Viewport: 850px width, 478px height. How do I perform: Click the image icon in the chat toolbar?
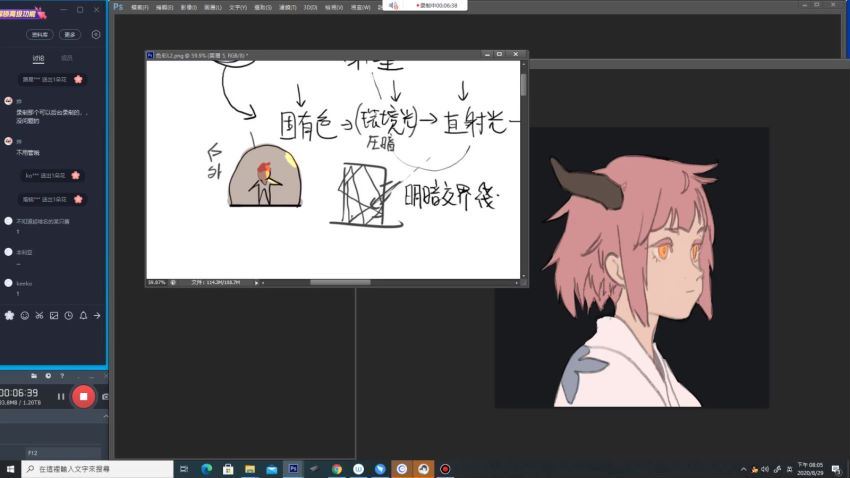[54, 315]
